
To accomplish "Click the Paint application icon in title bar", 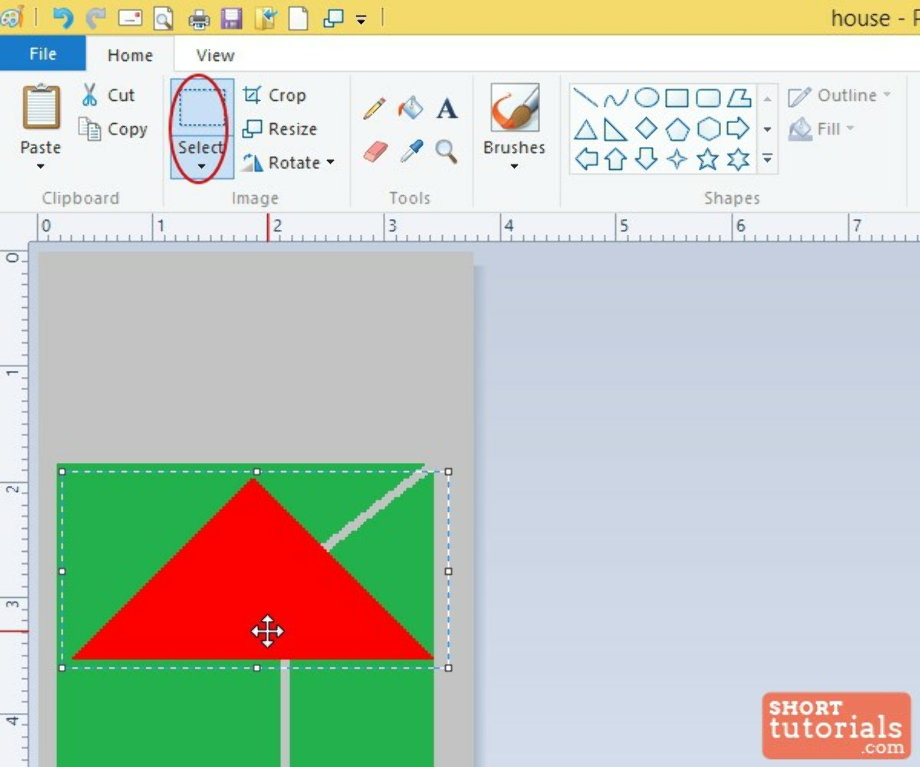I will [11, 17].
